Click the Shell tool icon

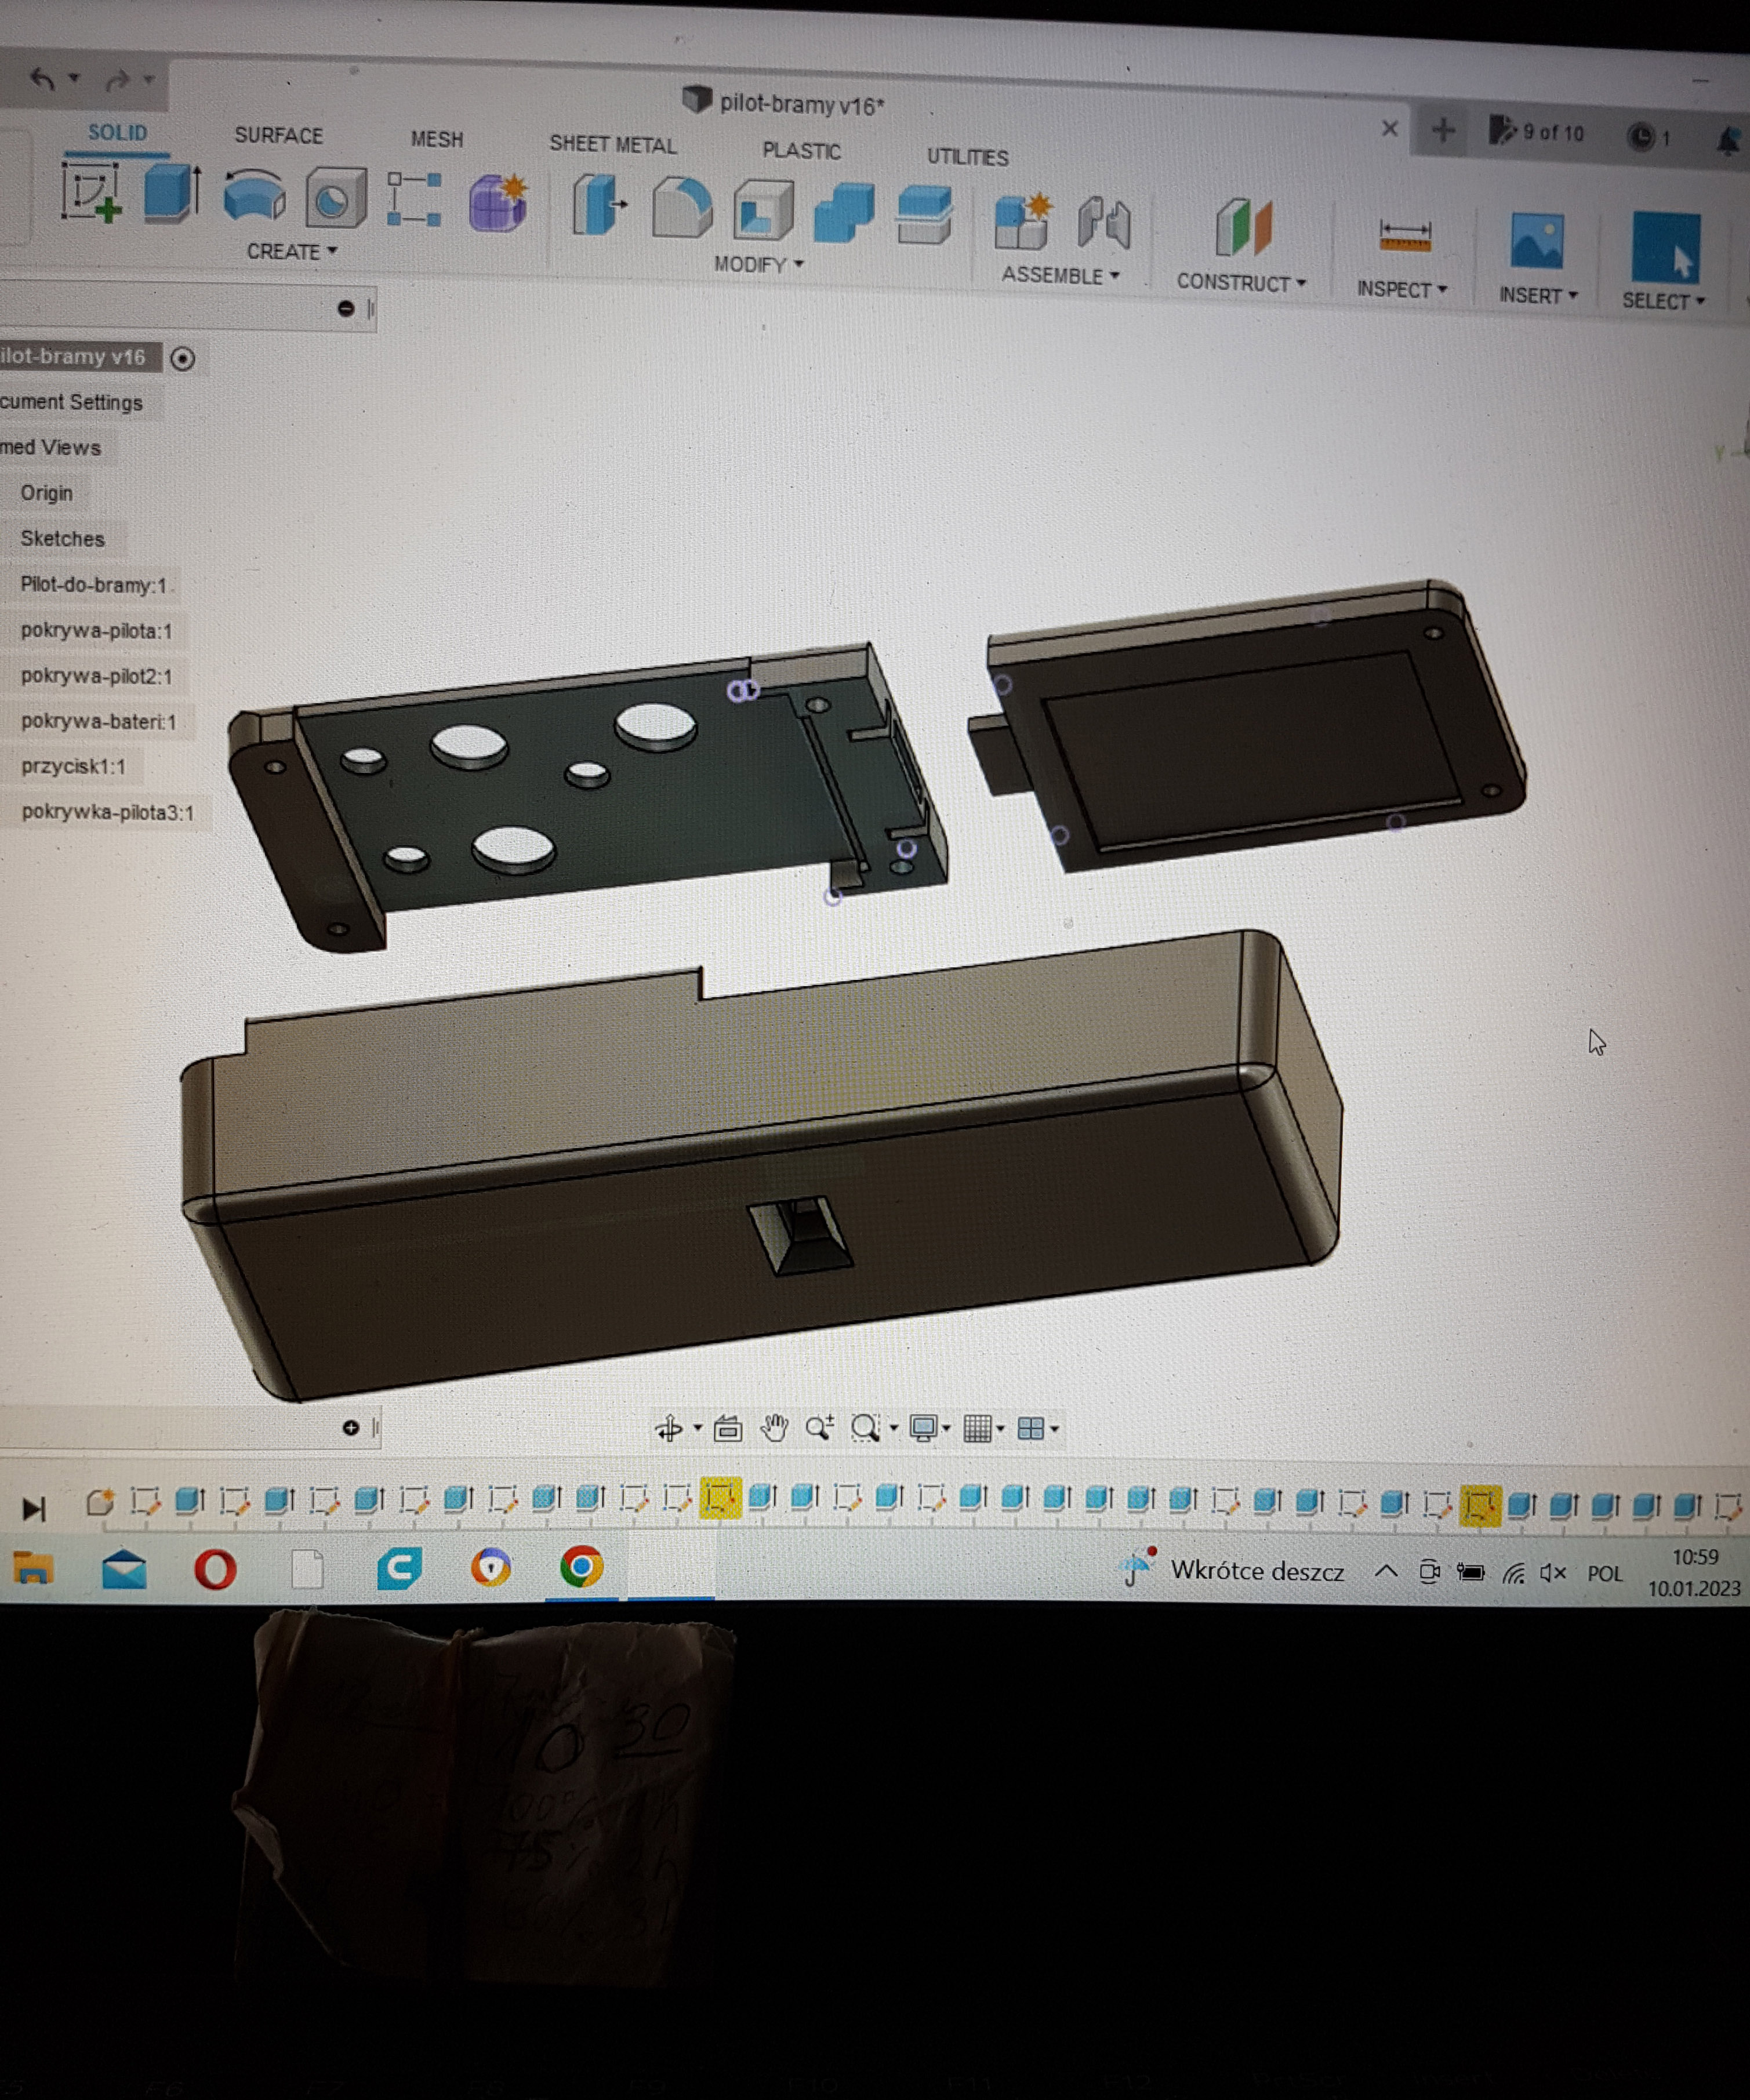[x=763, y=211]
